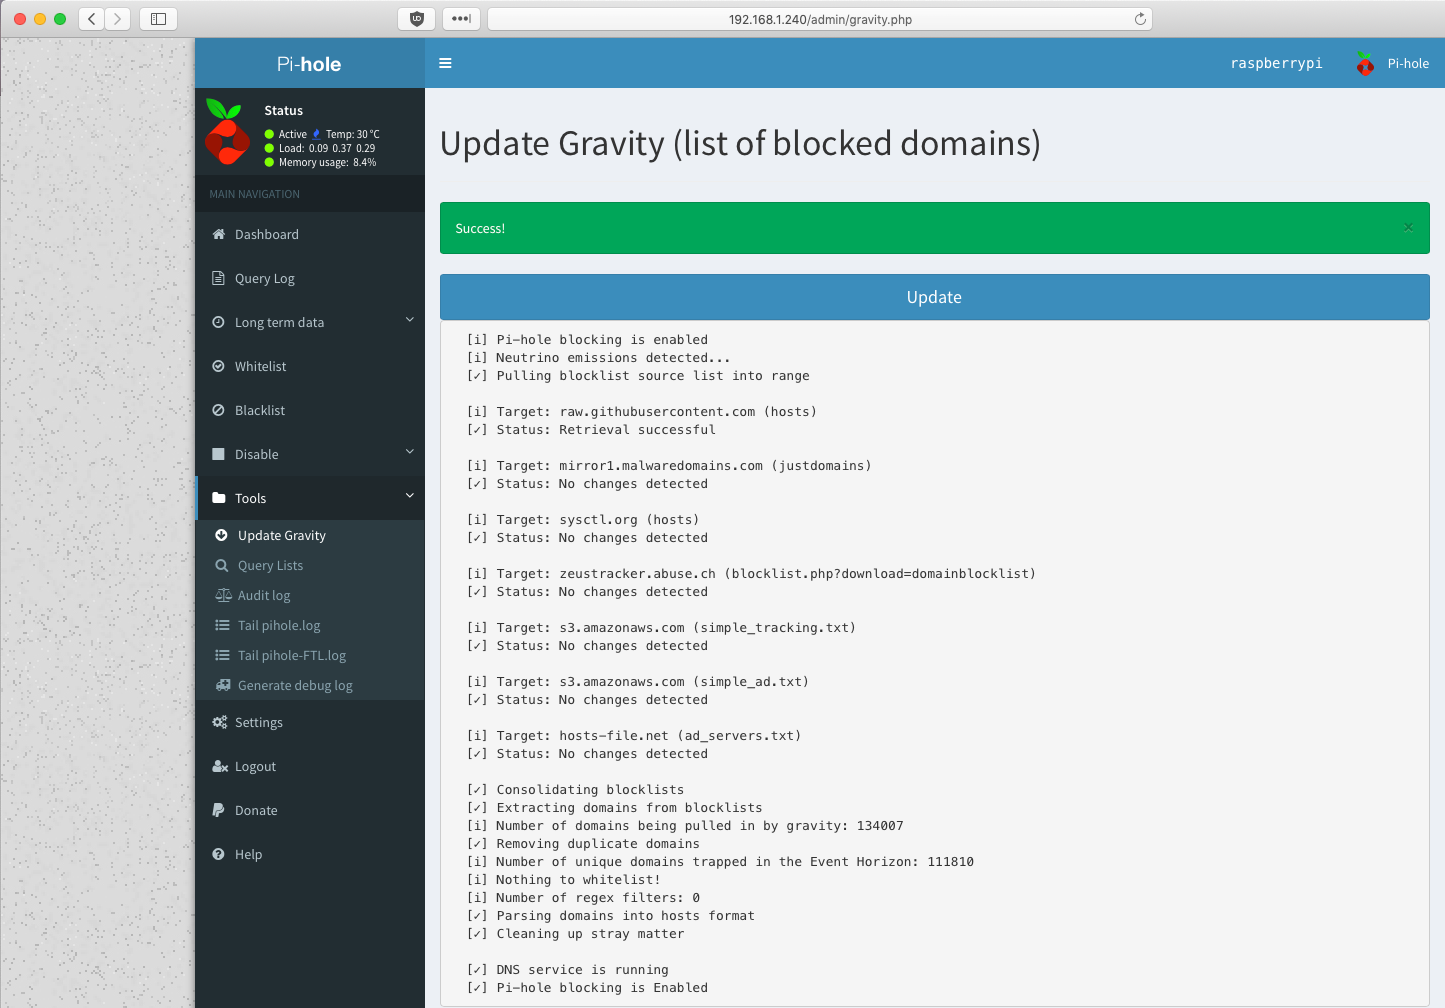Screen dimensions: 1445x1008
Task: Open the Generate debug log link
Action: pyautogui.click(x=310, y=685)
